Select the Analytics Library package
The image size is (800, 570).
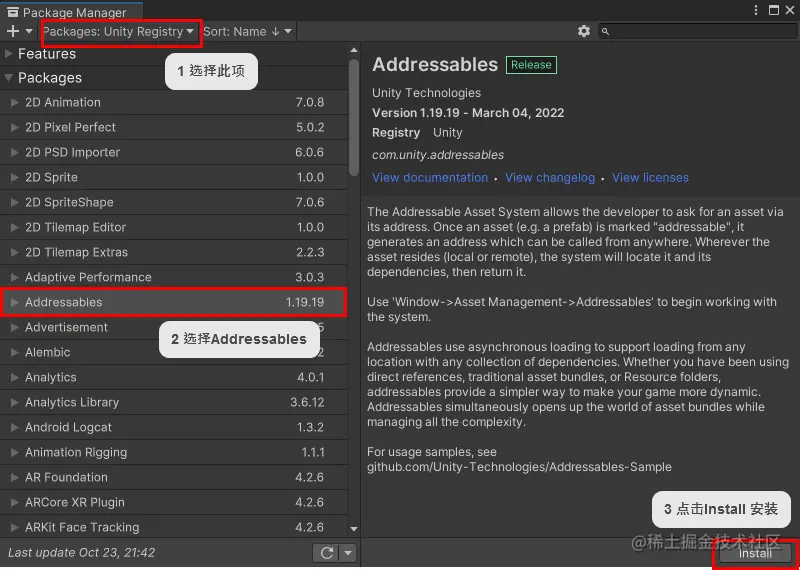click(x=173, y=403)
